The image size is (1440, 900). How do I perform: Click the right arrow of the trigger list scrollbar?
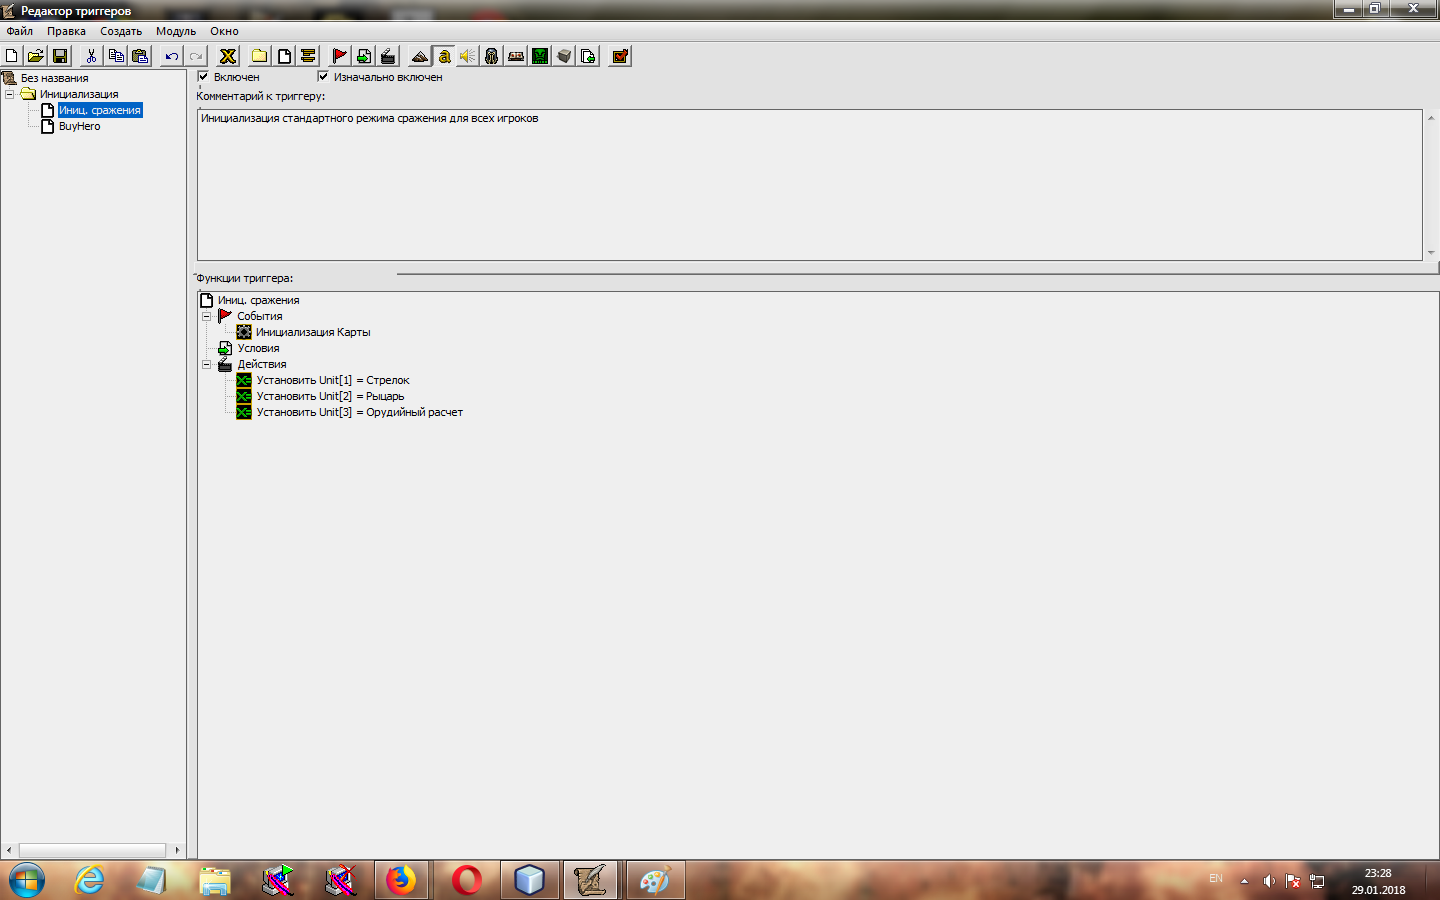click(x=177, y=850)
